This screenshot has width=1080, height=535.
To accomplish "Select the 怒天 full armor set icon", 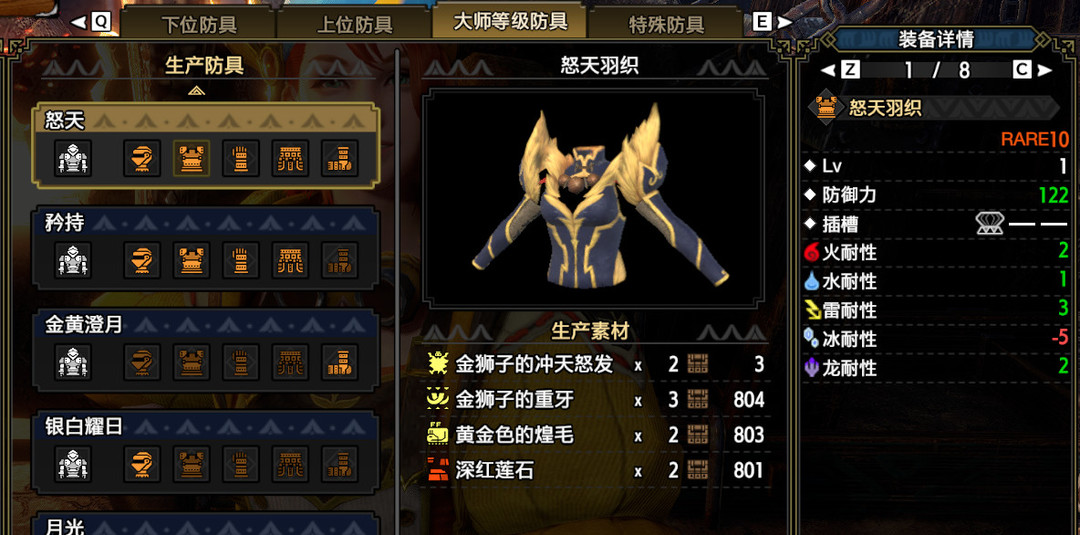I will [74, 158].
